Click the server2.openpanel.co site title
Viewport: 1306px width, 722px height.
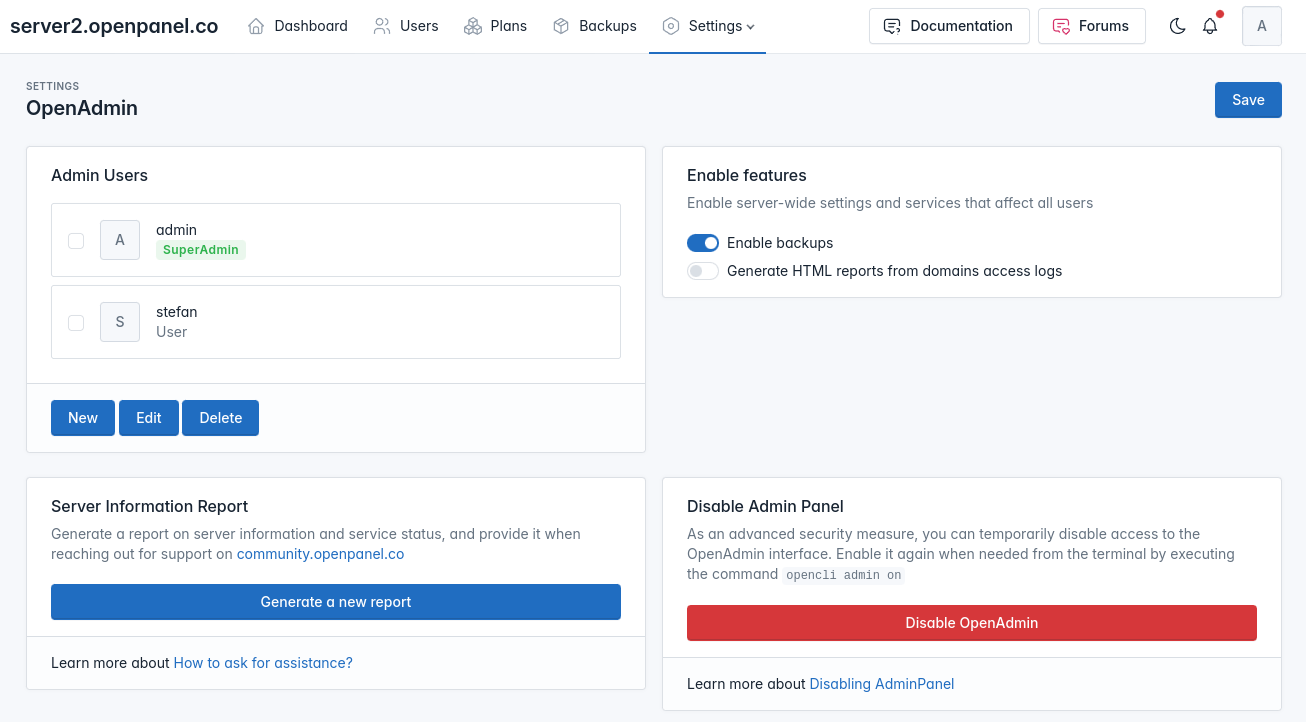(114, 26)
